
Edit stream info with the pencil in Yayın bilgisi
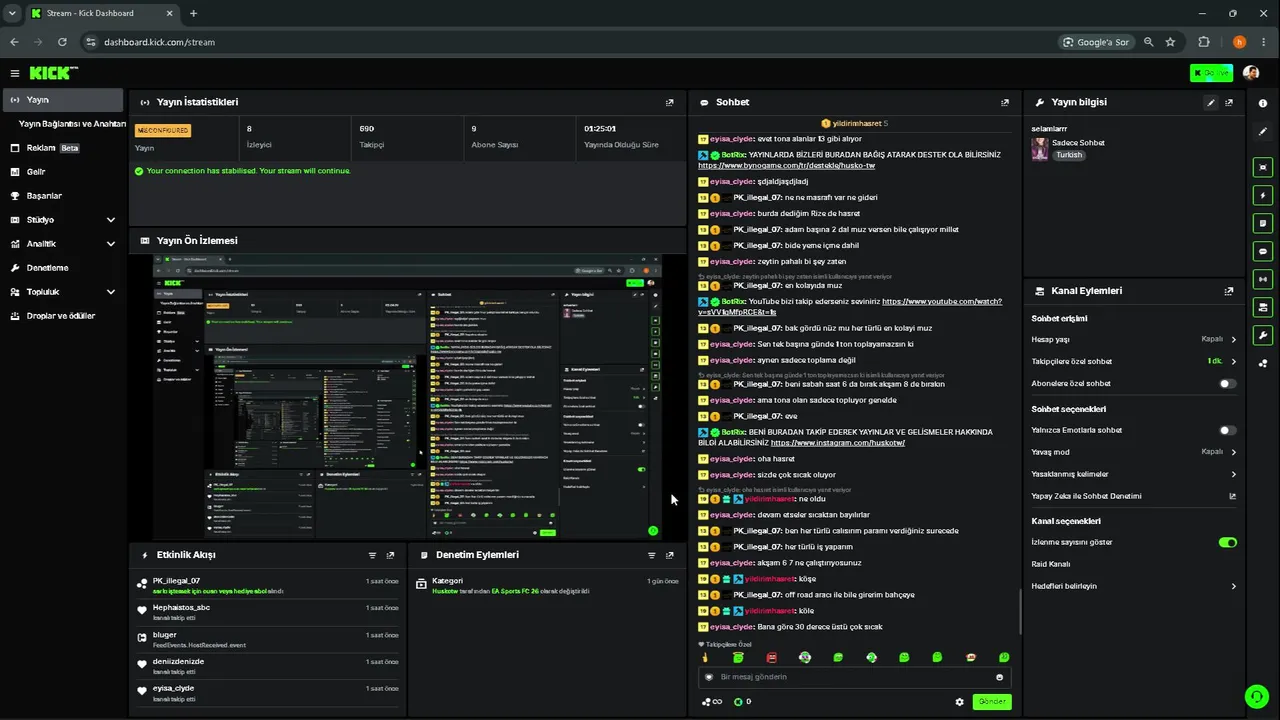tap(1211, 102)
